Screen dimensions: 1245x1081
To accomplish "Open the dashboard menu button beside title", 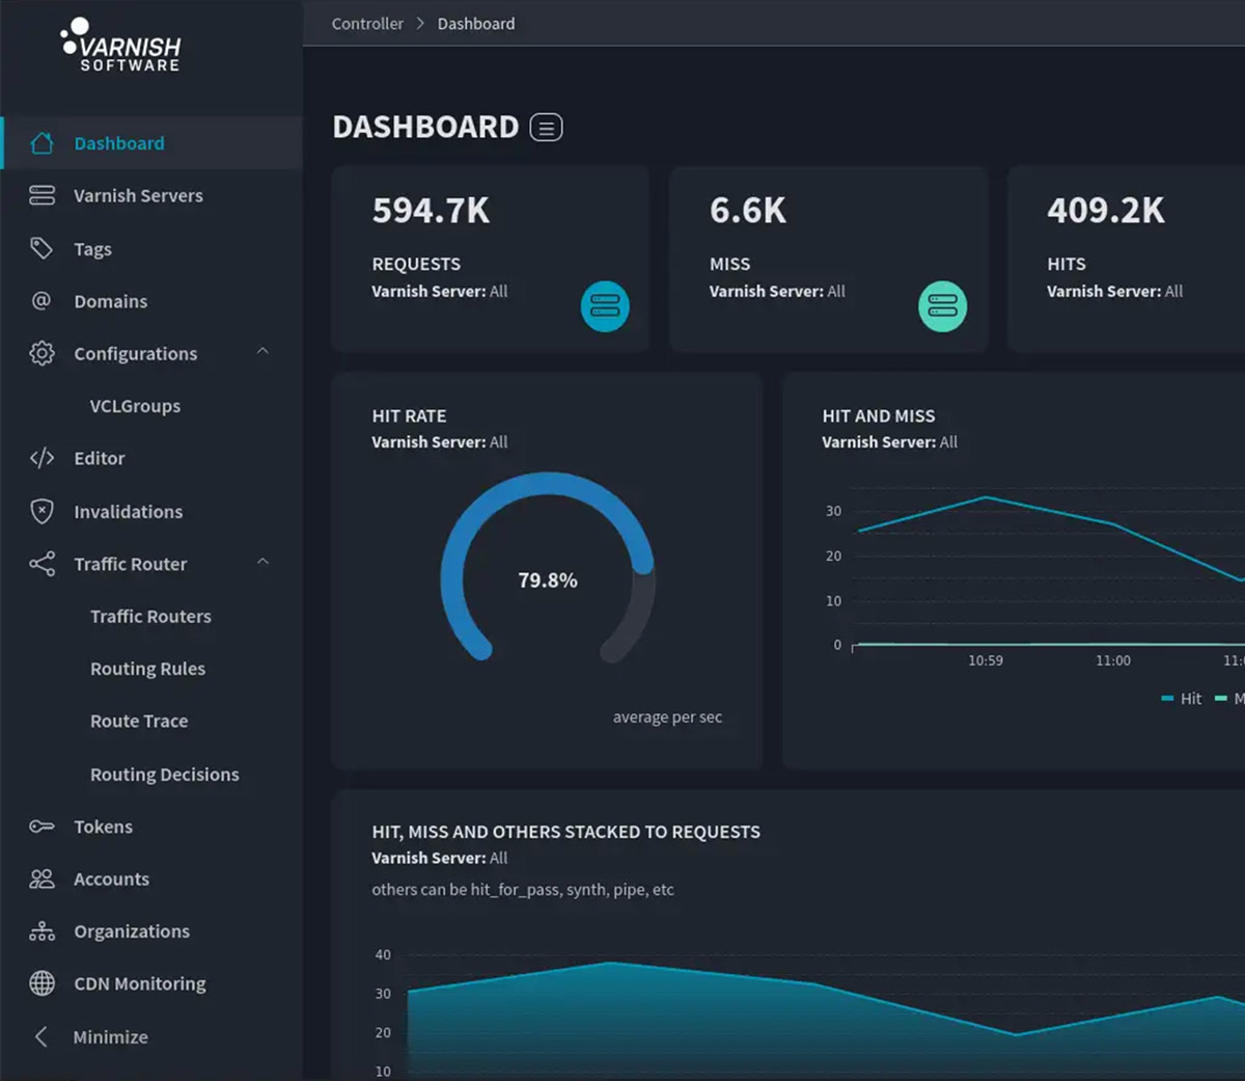I will tap(546, 128).
